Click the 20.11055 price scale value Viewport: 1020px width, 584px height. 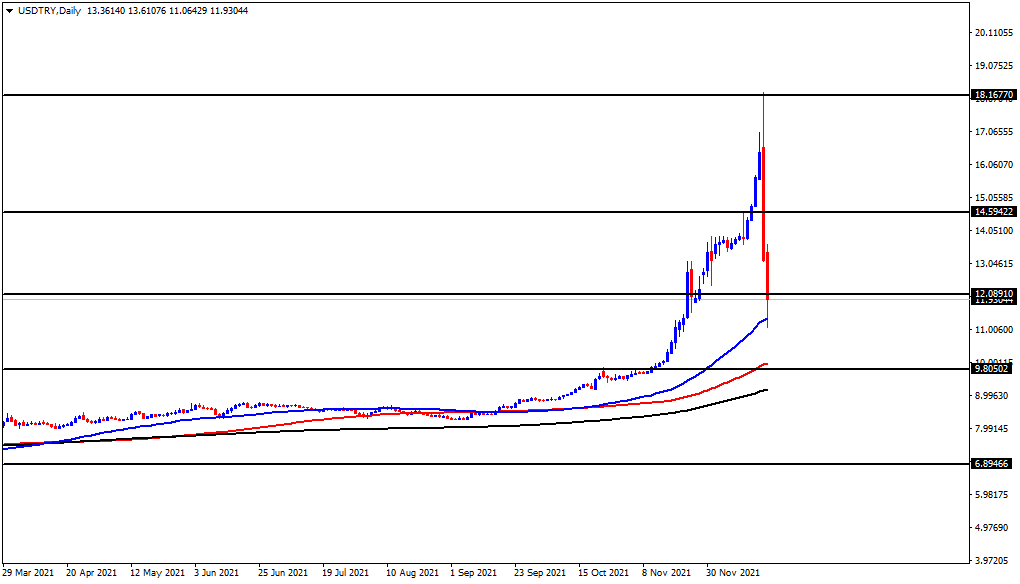tap(993, 33)
